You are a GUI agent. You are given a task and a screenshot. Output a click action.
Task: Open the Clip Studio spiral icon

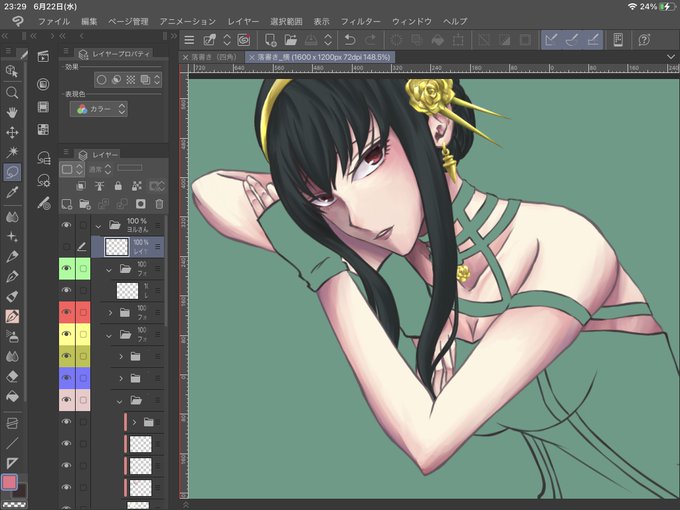[x=244, y=40]
